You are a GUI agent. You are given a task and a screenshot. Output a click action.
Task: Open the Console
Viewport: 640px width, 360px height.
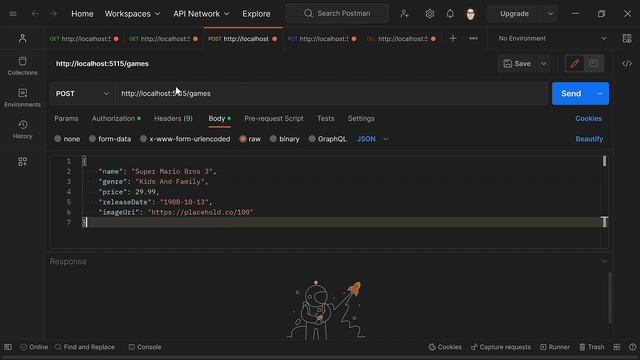[x=145, y=347]
